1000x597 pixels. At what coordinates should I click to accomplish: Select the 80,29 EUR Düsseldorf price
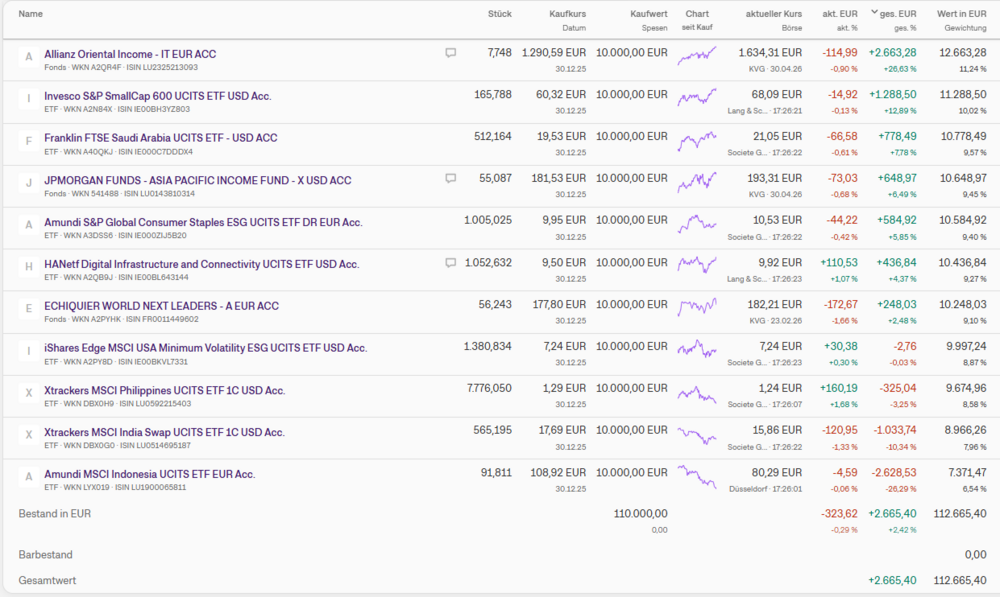click(x=777, y=472)
